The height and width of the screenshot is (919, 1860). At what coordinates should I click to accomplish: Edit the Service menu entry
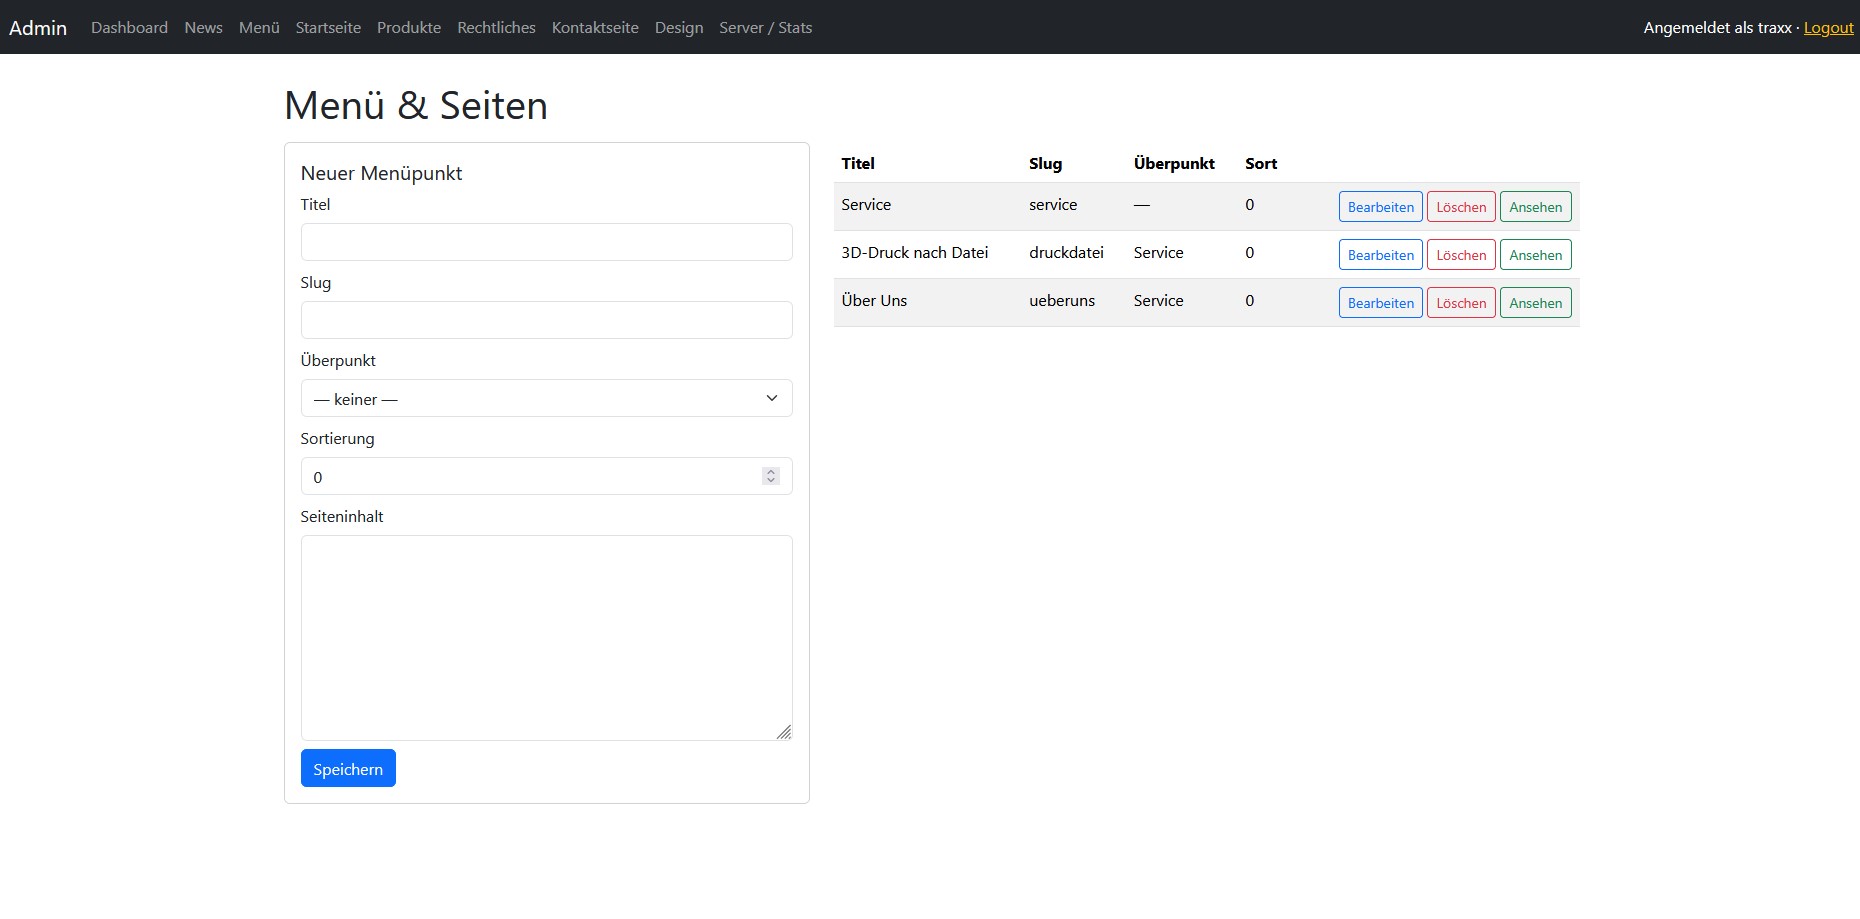click(1380, 206)
